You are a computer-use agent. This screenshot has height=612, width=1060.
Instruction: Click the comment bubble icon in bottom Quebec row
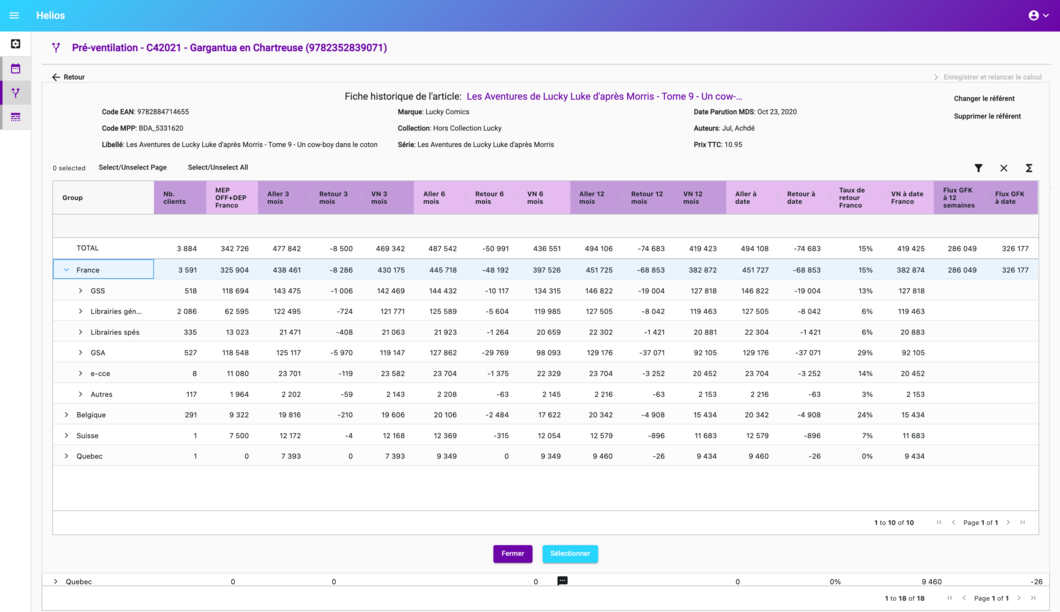pos(562,581)
